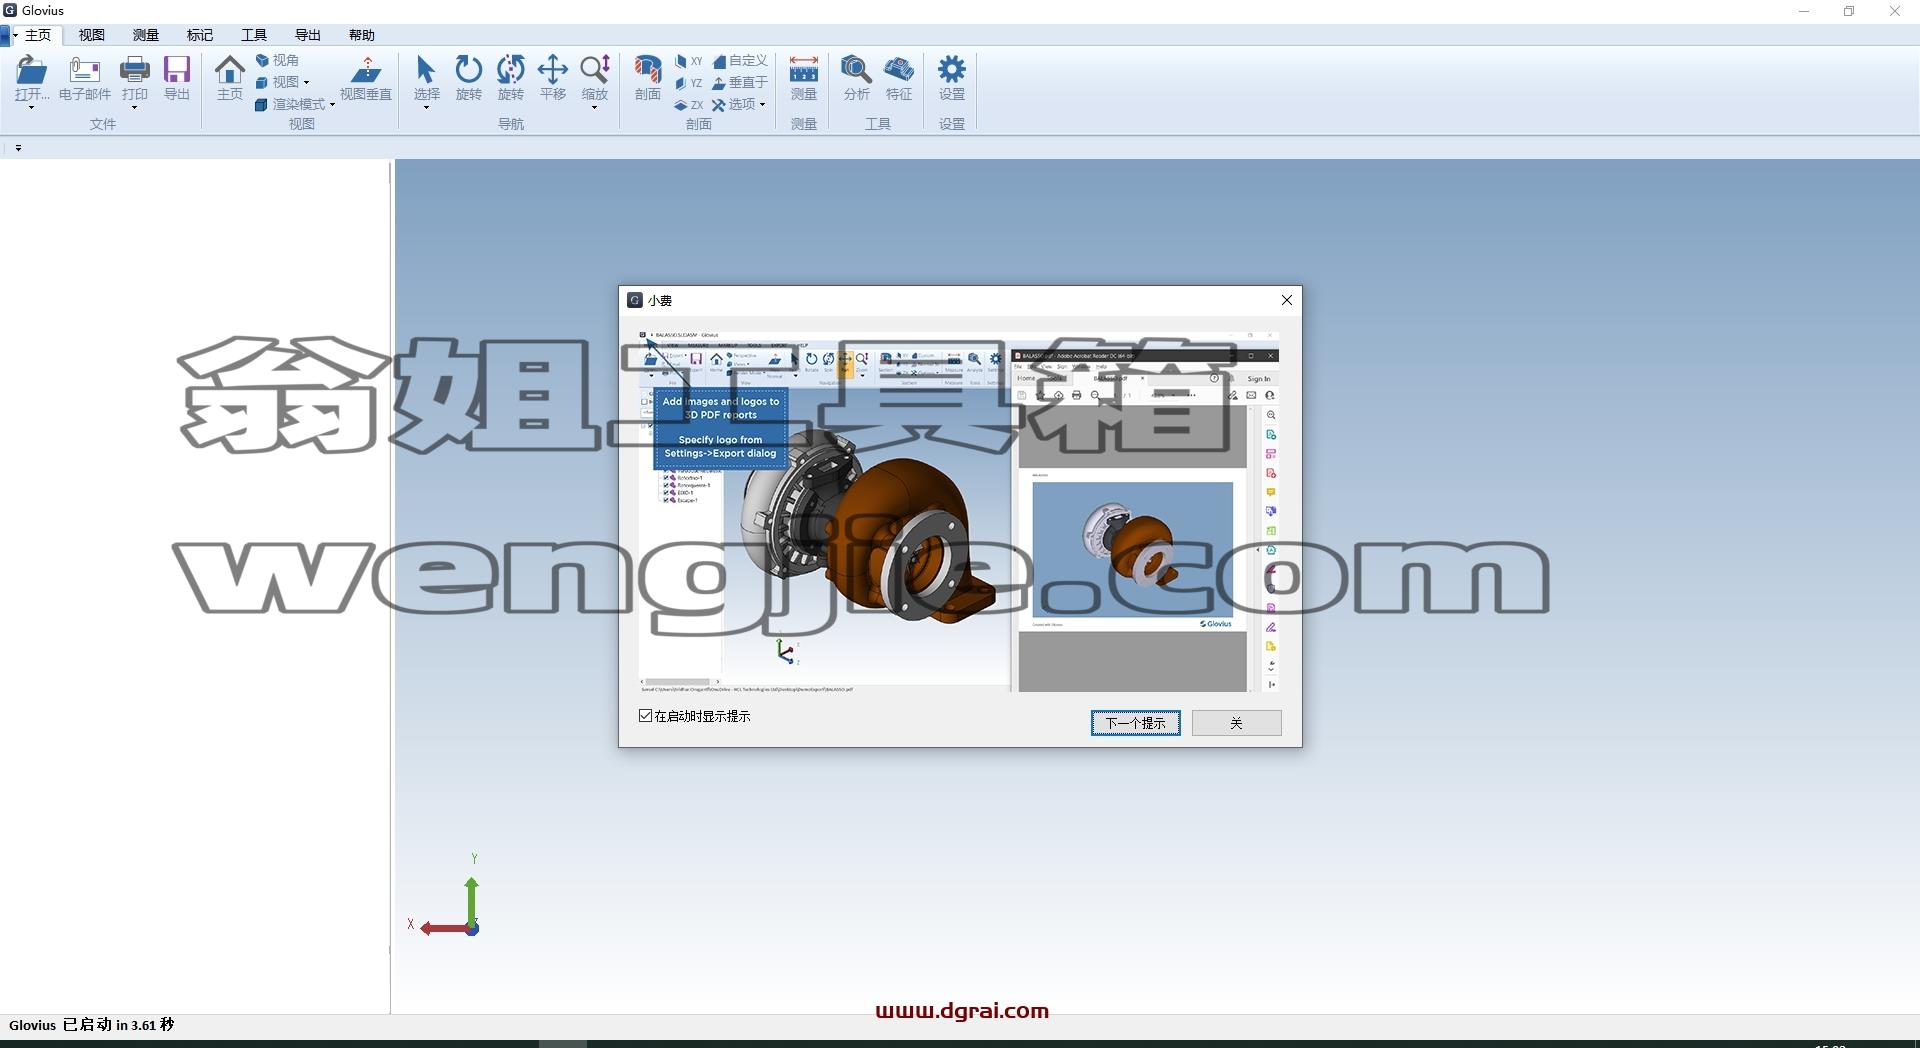Switch to the 导出 tab
Viewport: 1920px width, 1048px height.
[308, 35]
